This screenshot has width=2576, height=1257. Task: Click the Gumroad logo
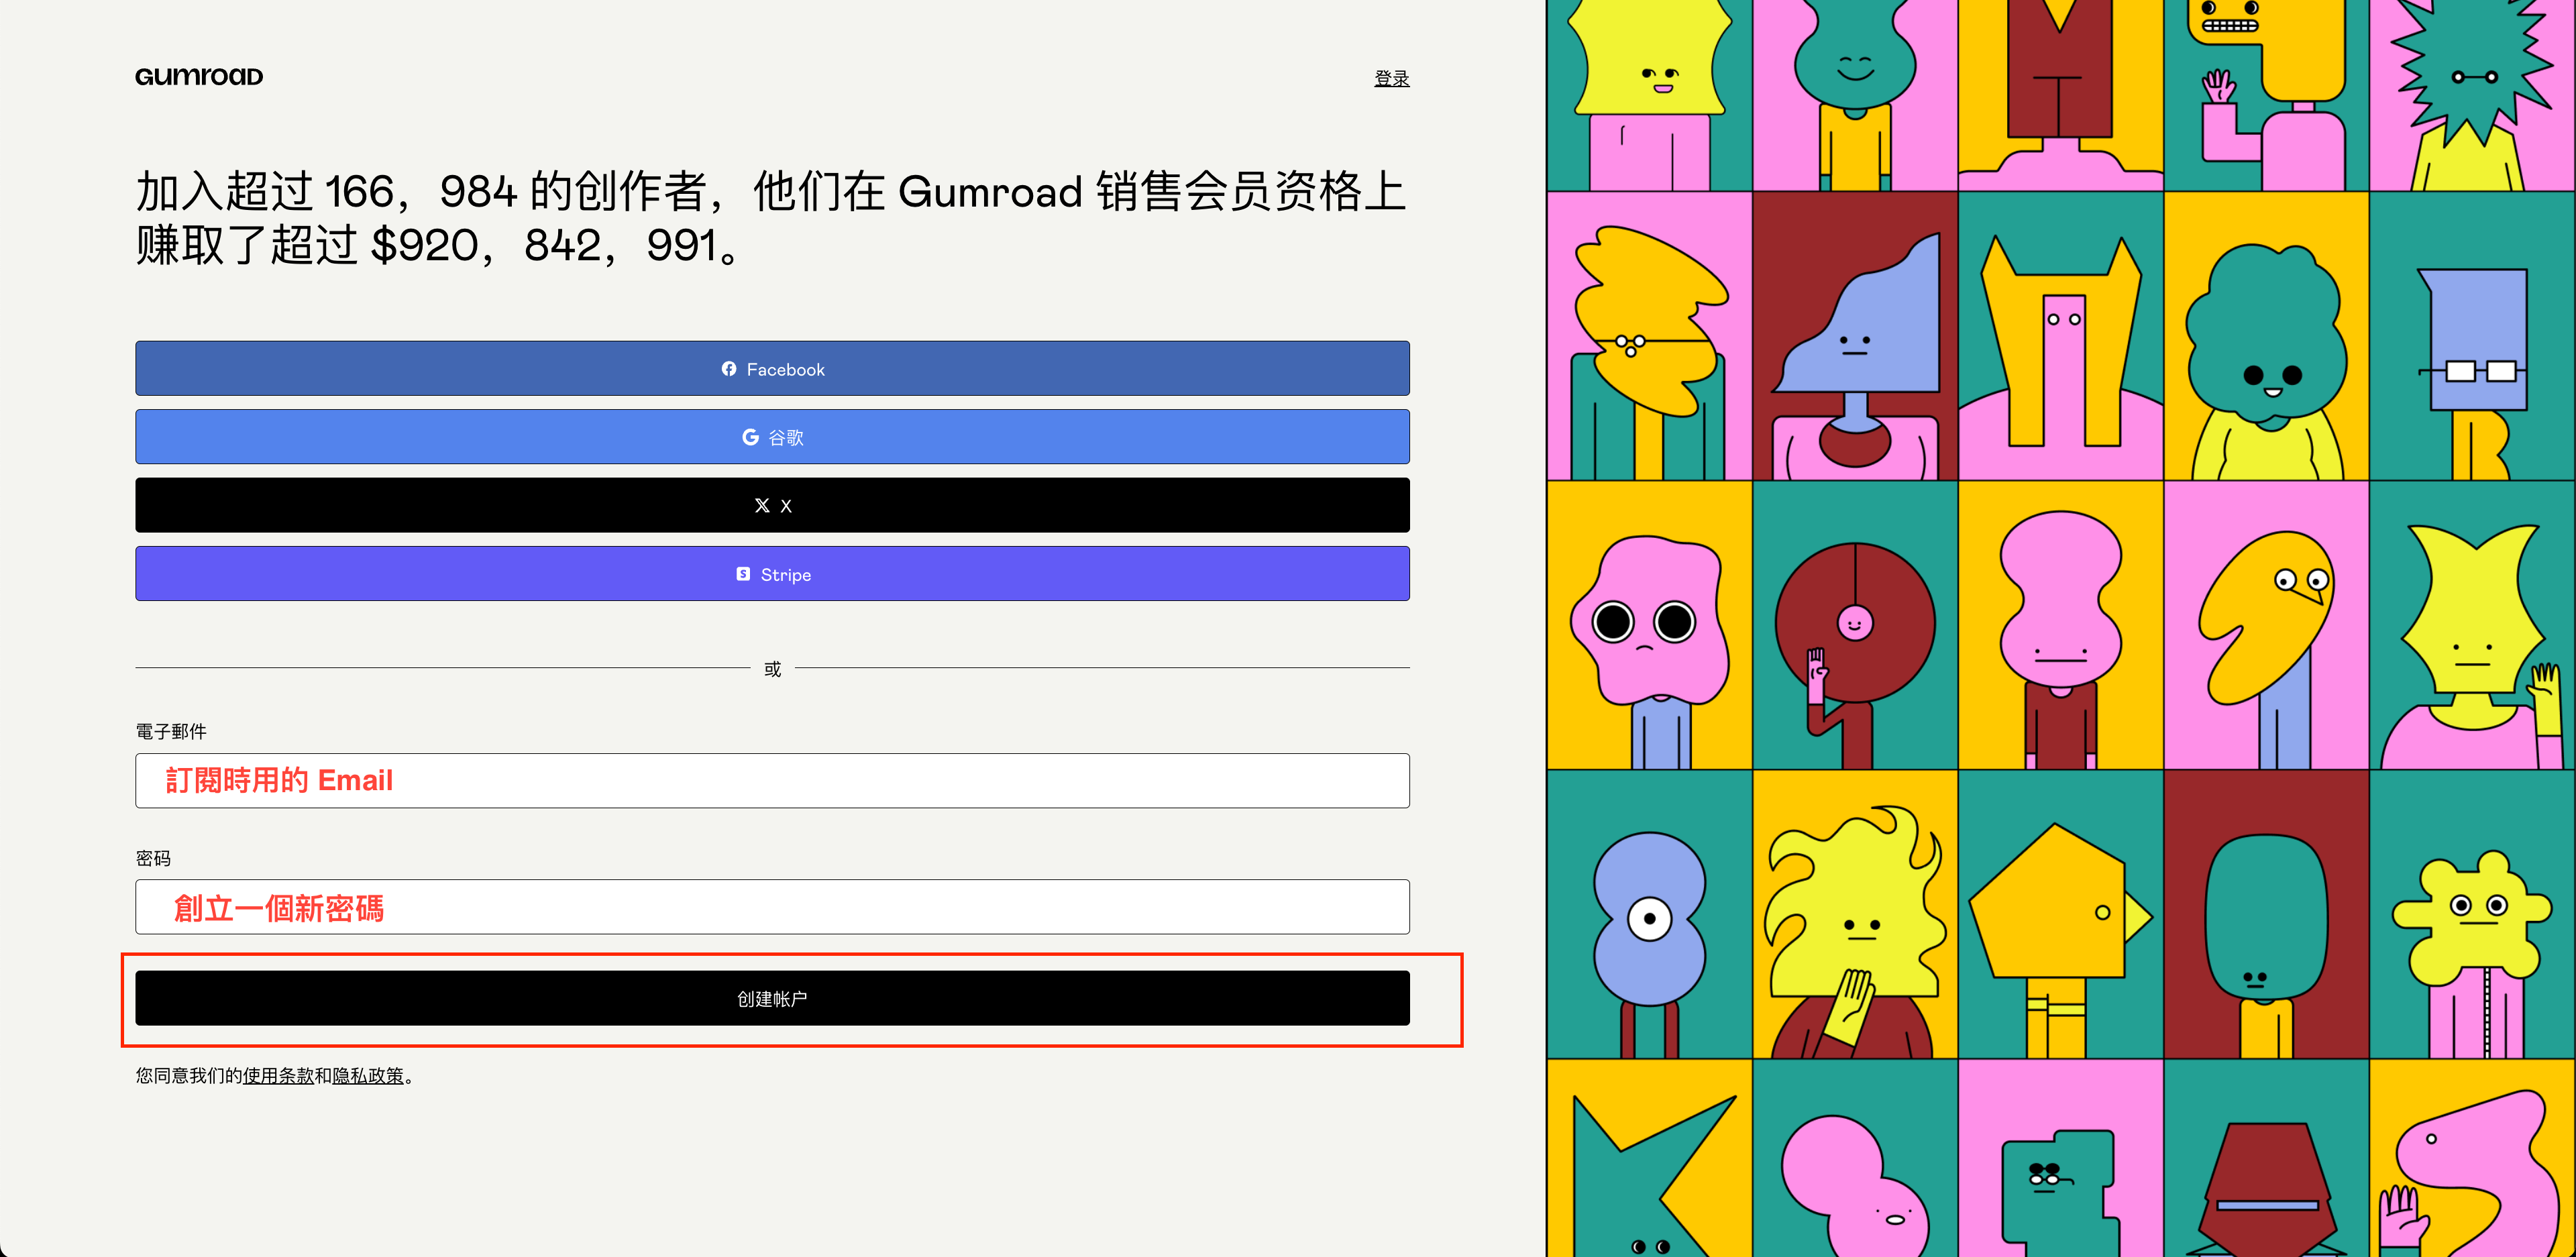click(199, 77)
